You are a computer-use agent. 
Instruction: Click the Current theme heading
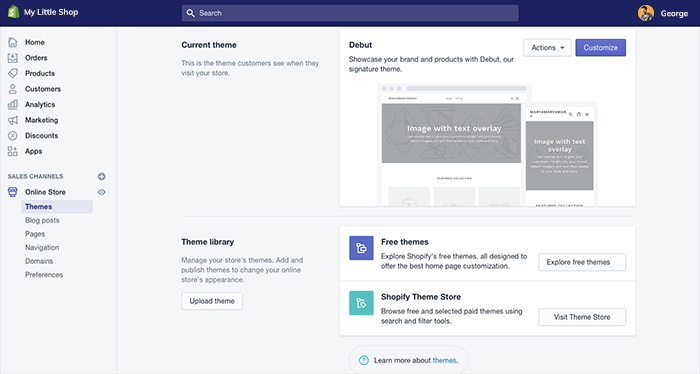209,45
